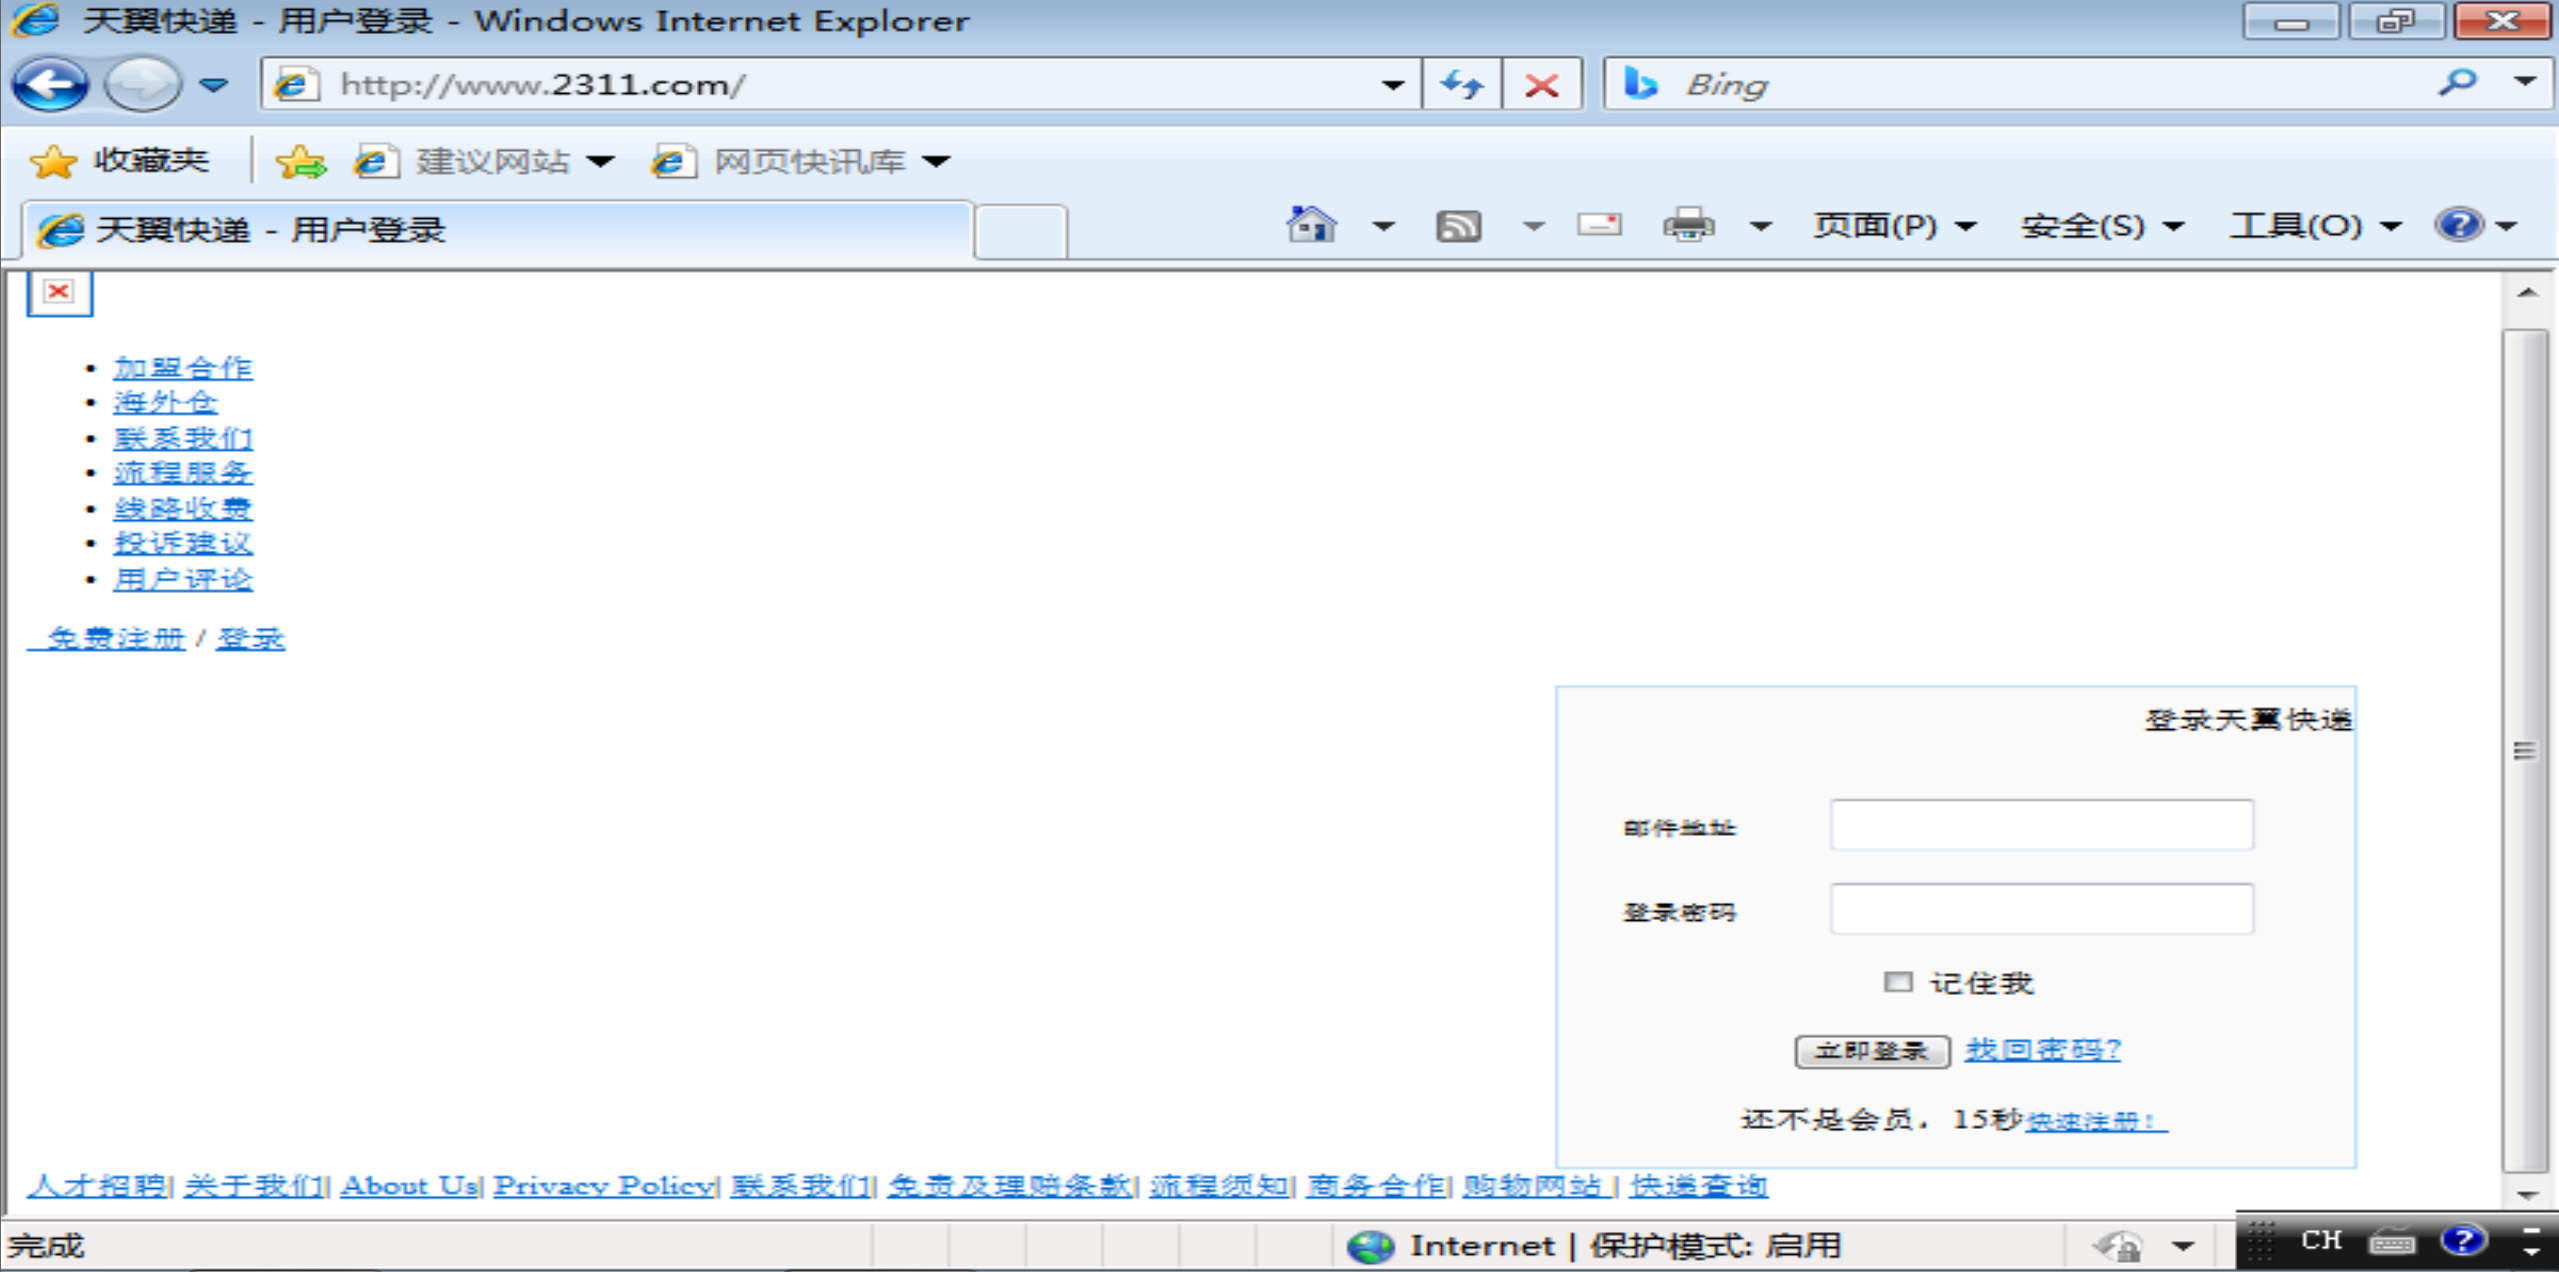The width and height of the screenshot is (2559, 1272).
Task: Open the Print options dropdown arrow
Action: coord(1761,226)
